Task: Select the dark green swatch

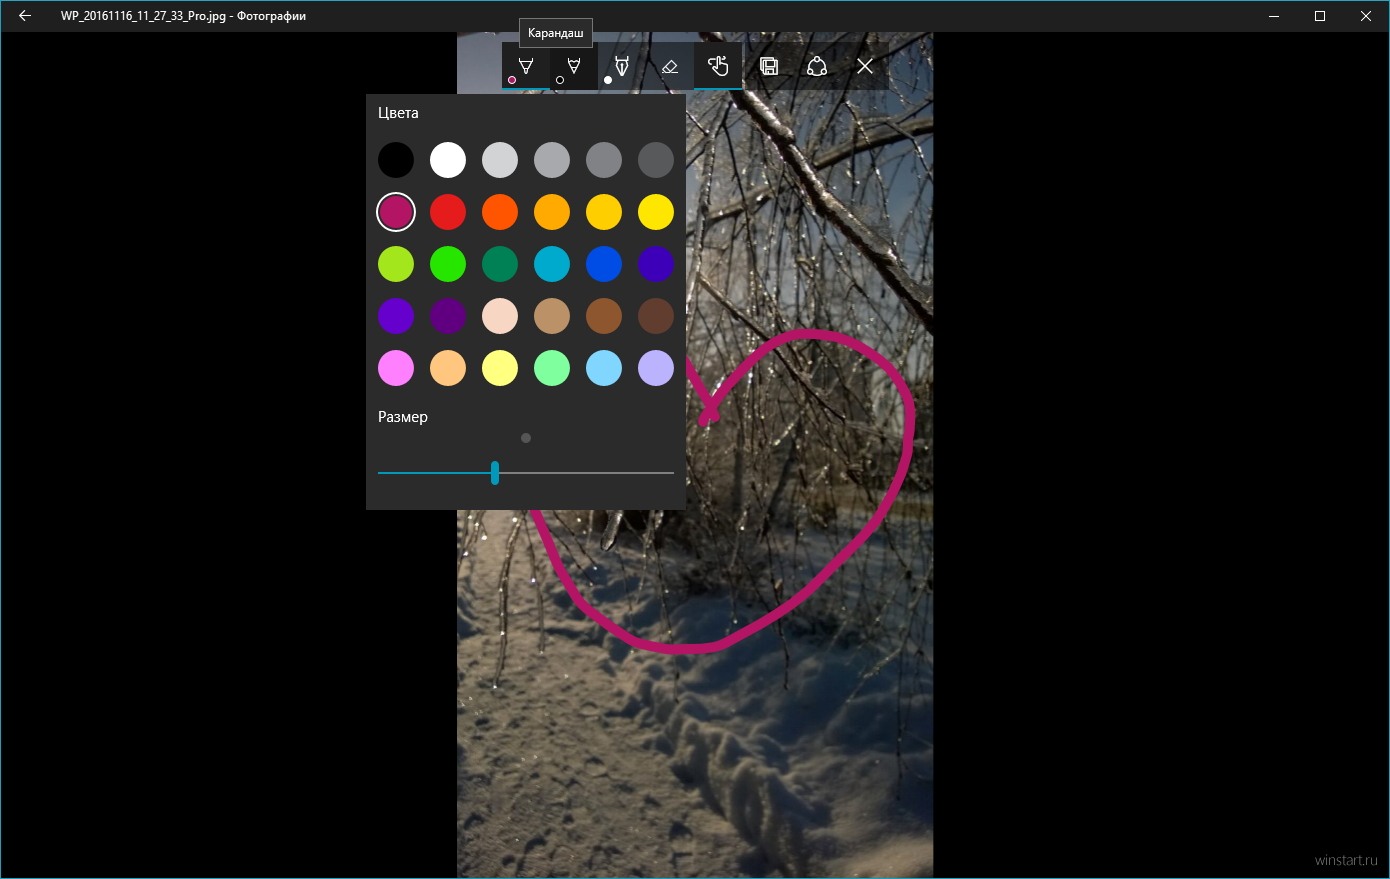Action: coord(500,264)
